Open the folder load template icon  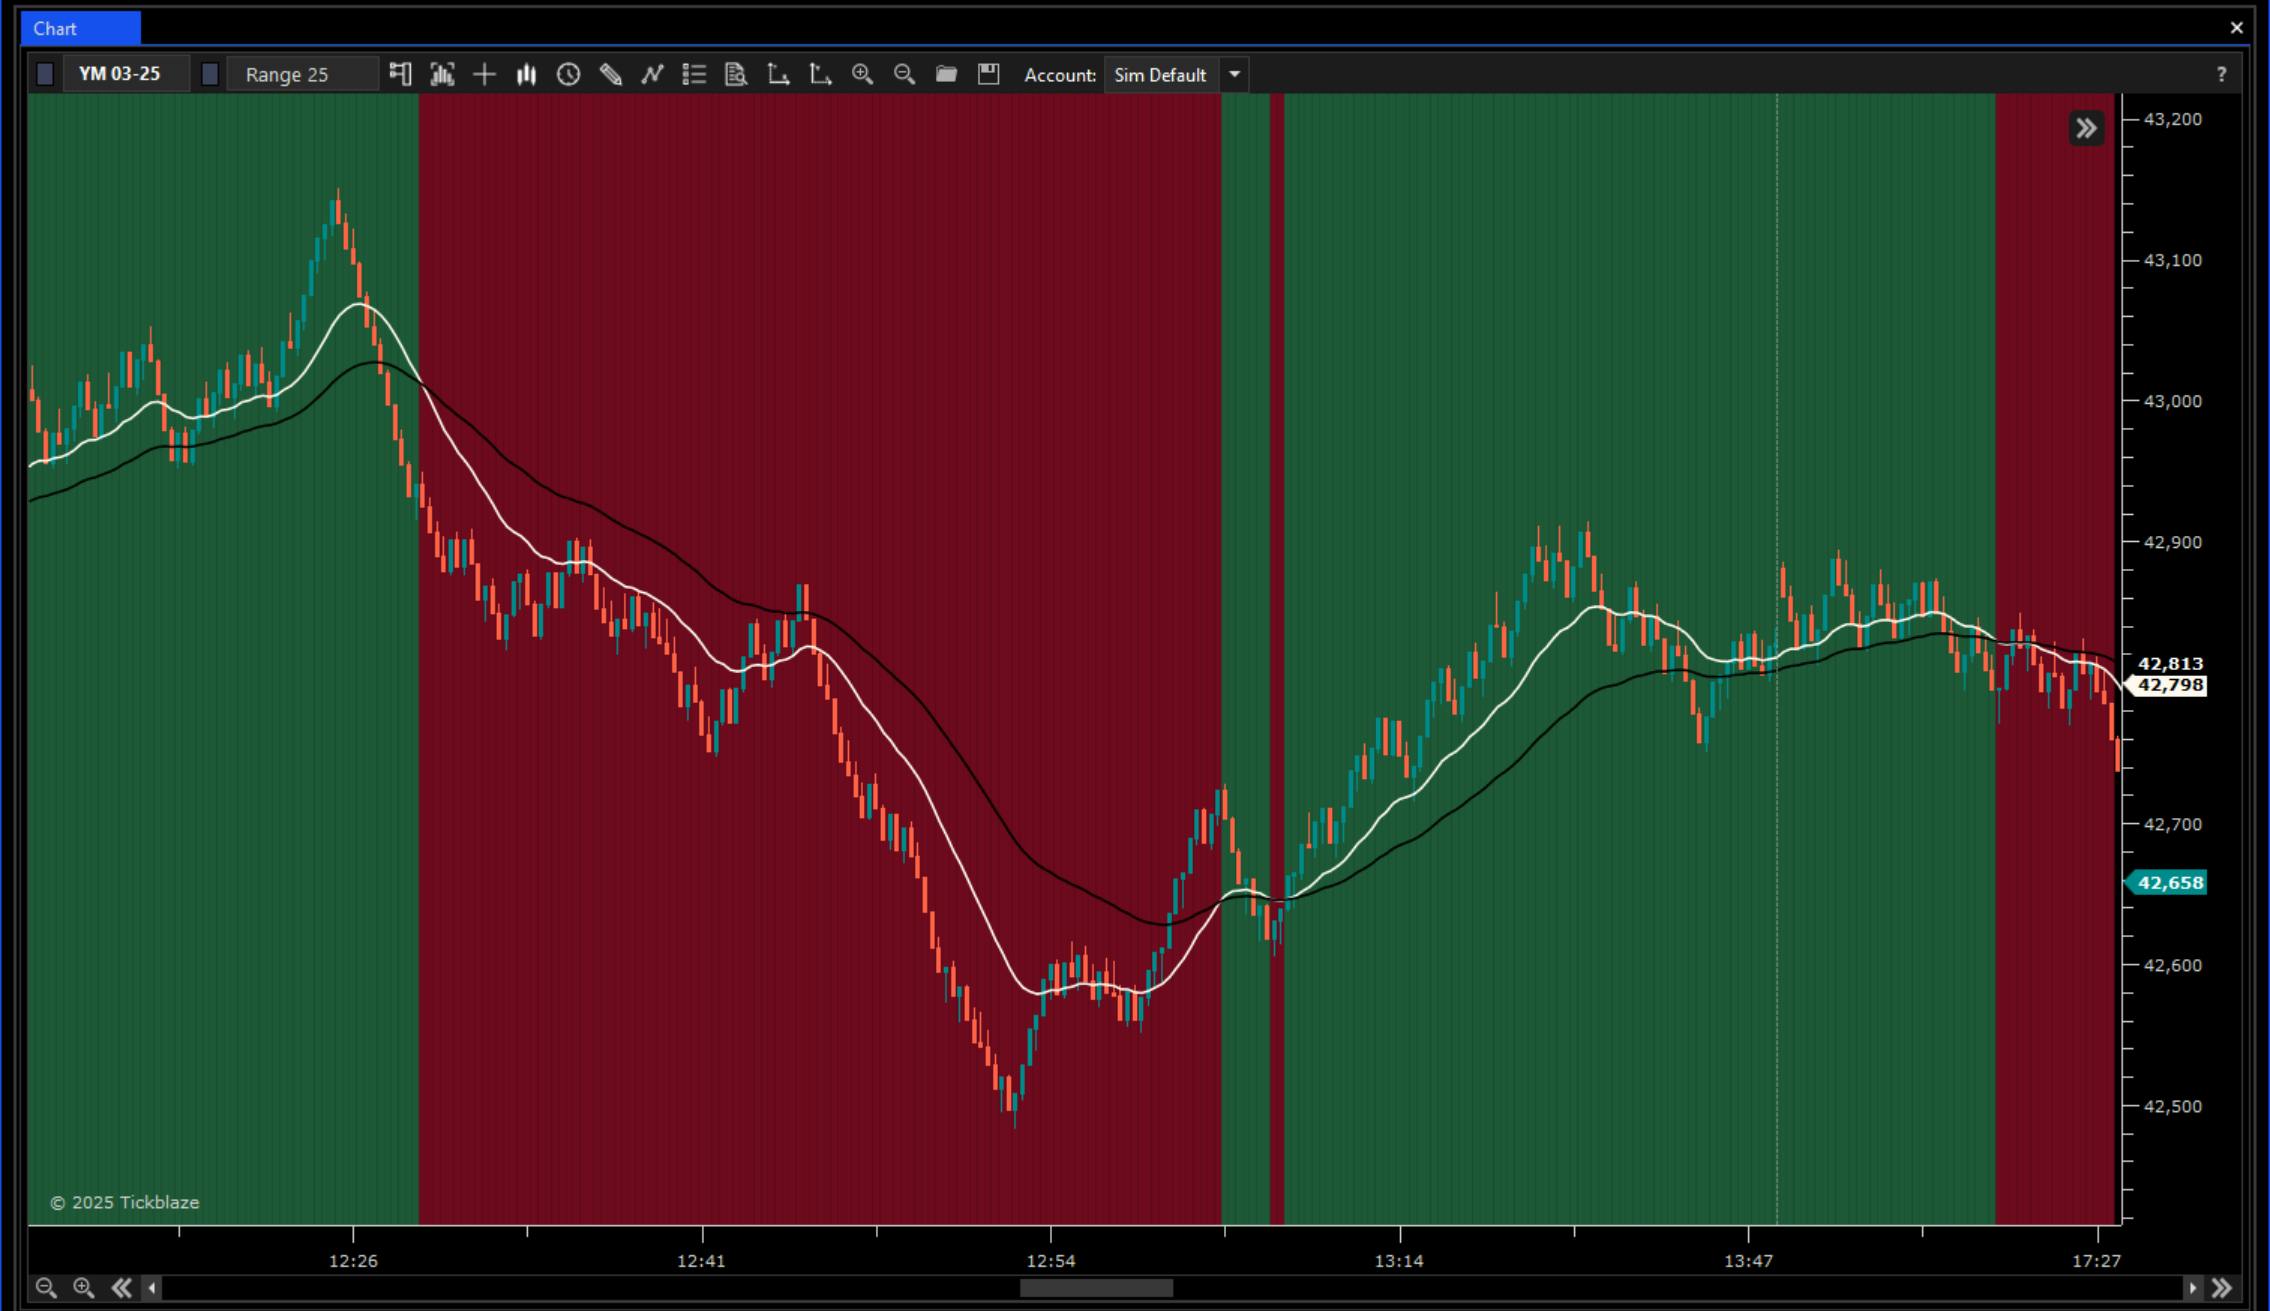point(946,74)
